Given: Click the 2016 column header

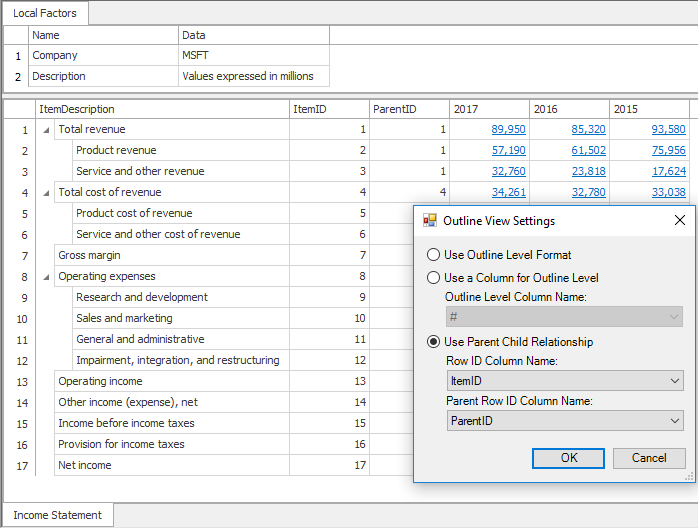Looking at the screenshot, I should coord(569,109).
